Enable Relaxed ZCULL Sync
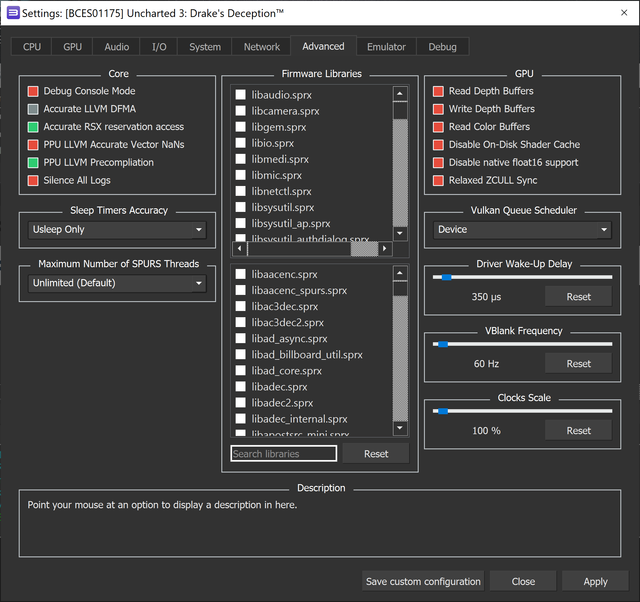The width and height of the screenshot is (640, 602). tap(438, 180)
